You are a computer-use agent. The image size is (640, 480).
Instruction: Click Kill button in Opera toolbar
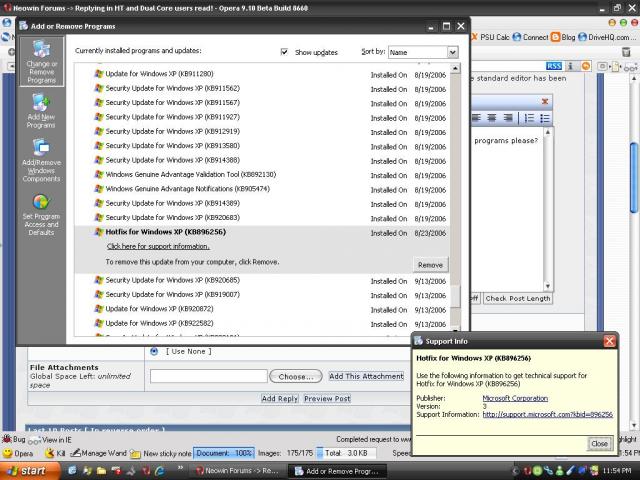pyautogui.click(x=55, y=453)
